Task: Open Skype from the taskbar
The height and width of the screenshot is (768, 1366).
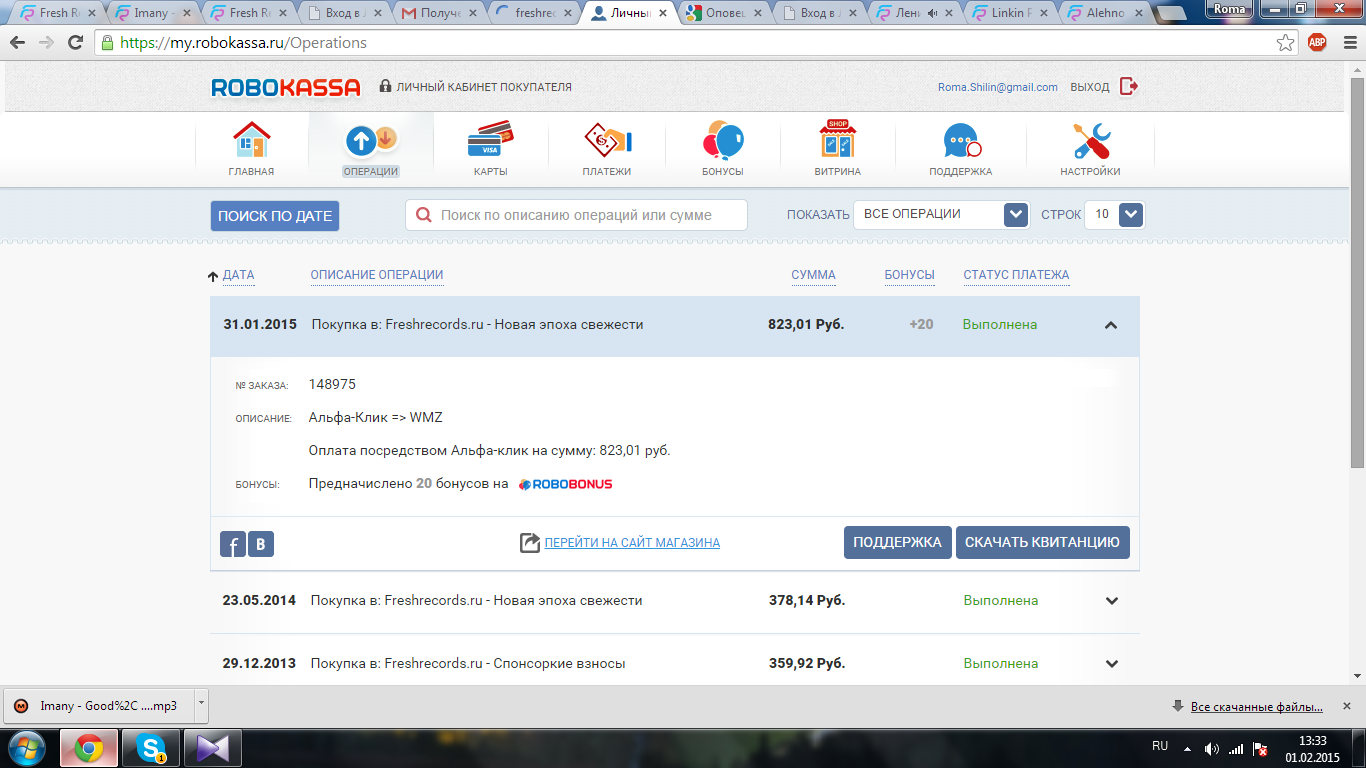Action: 151,748
